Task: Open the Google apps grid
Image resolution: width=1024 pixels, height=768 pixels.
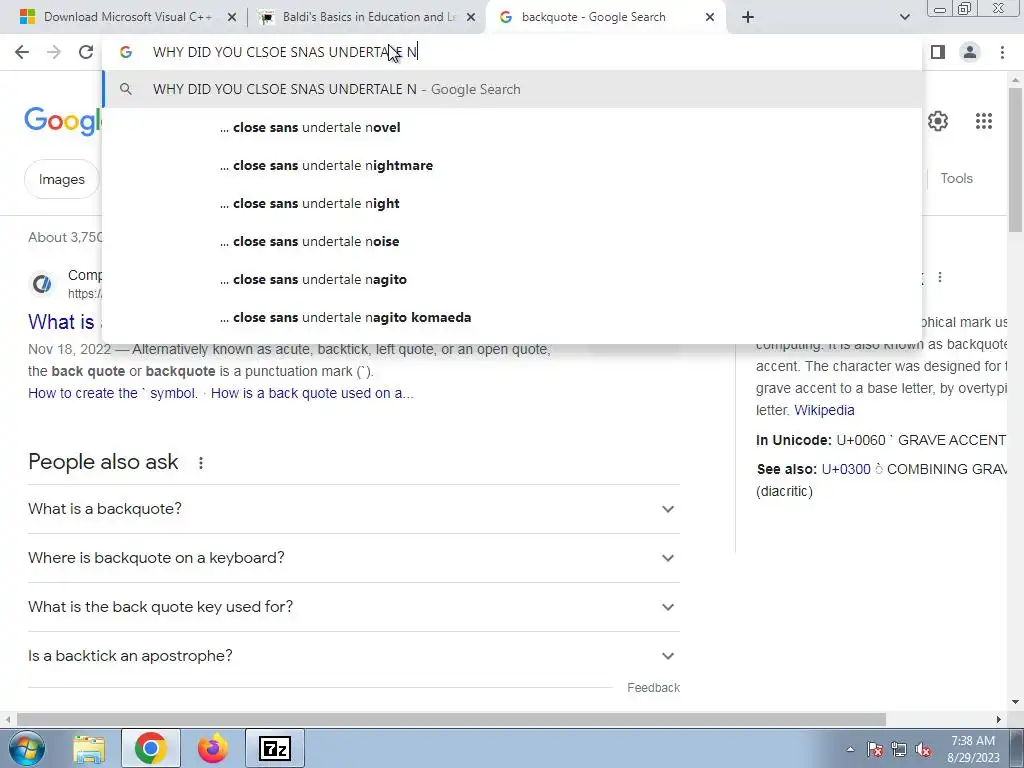Action: point(984,121)
